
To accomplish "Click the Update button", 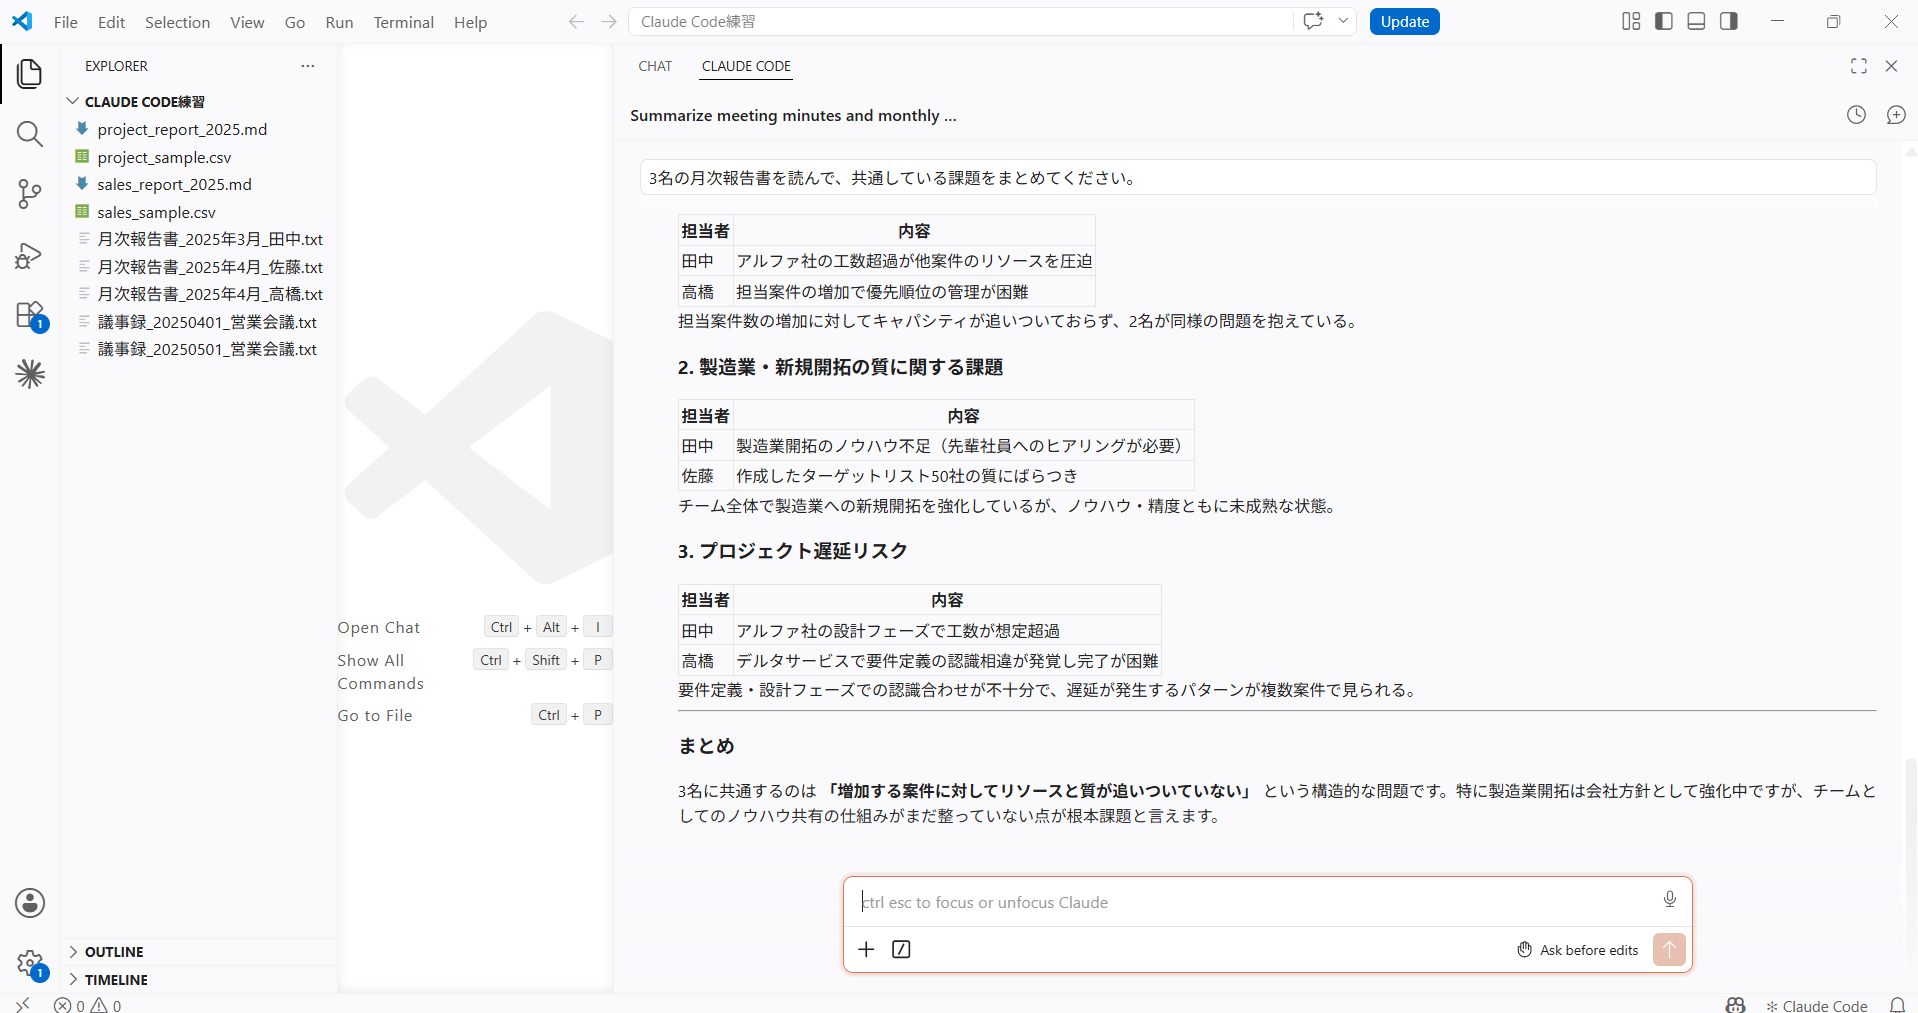I will click(1404, 21).
